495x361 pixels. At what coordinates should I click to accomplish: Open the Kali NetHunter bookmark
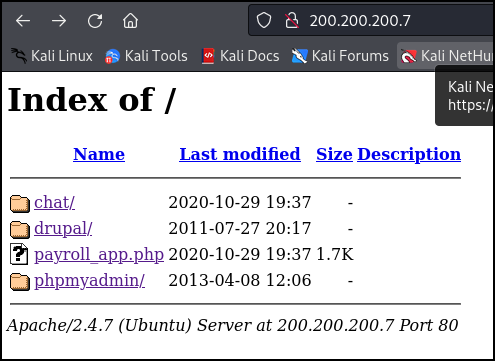tap(446, 56)
